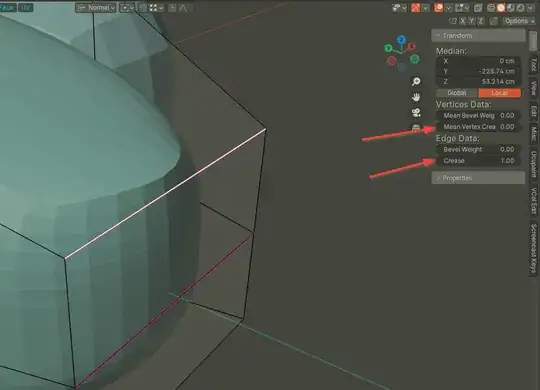Open the pivot point dropdown
Viewport: 540px width, 390px height.
tap(127, 8)
